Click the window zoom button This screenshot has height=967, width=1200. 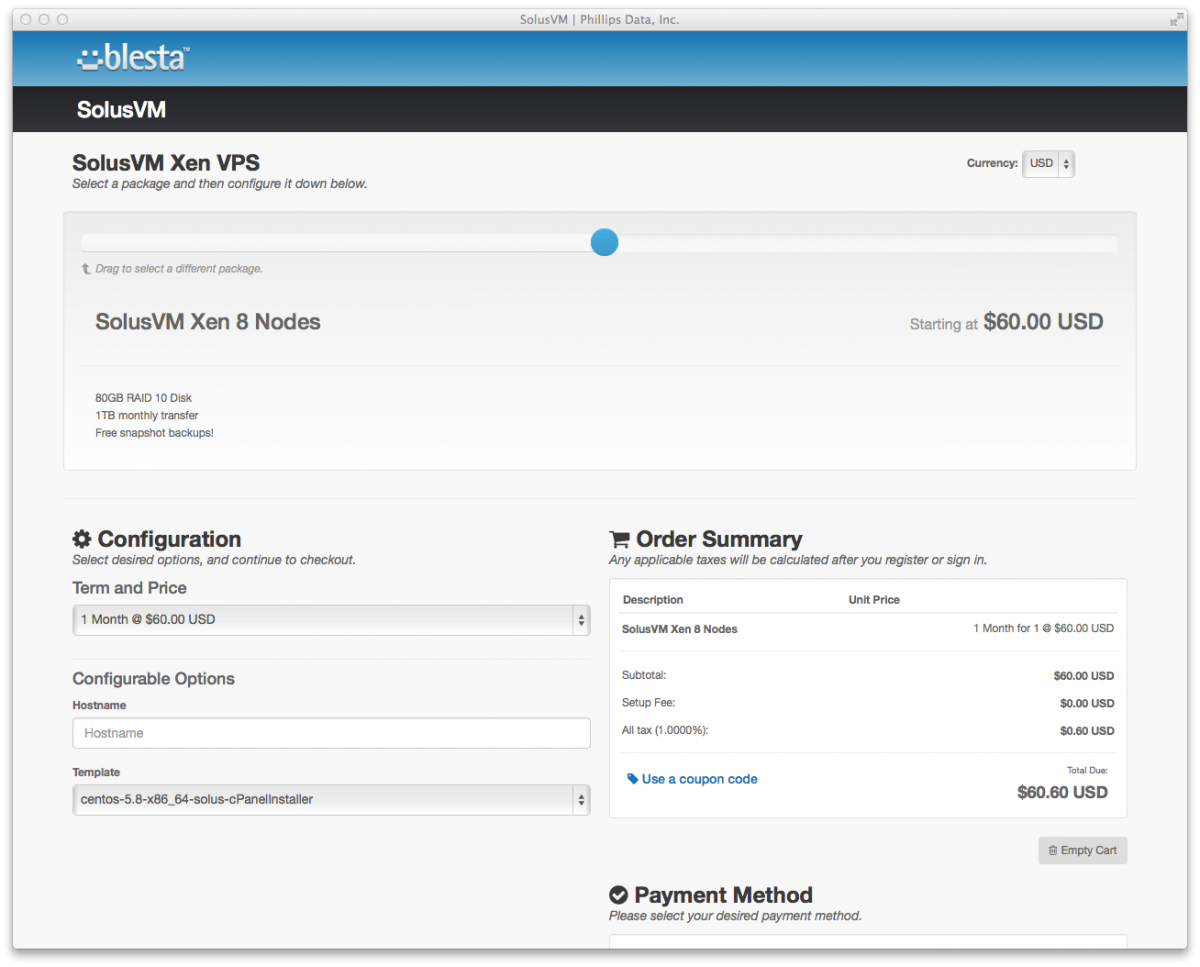[x=63, y=19]
